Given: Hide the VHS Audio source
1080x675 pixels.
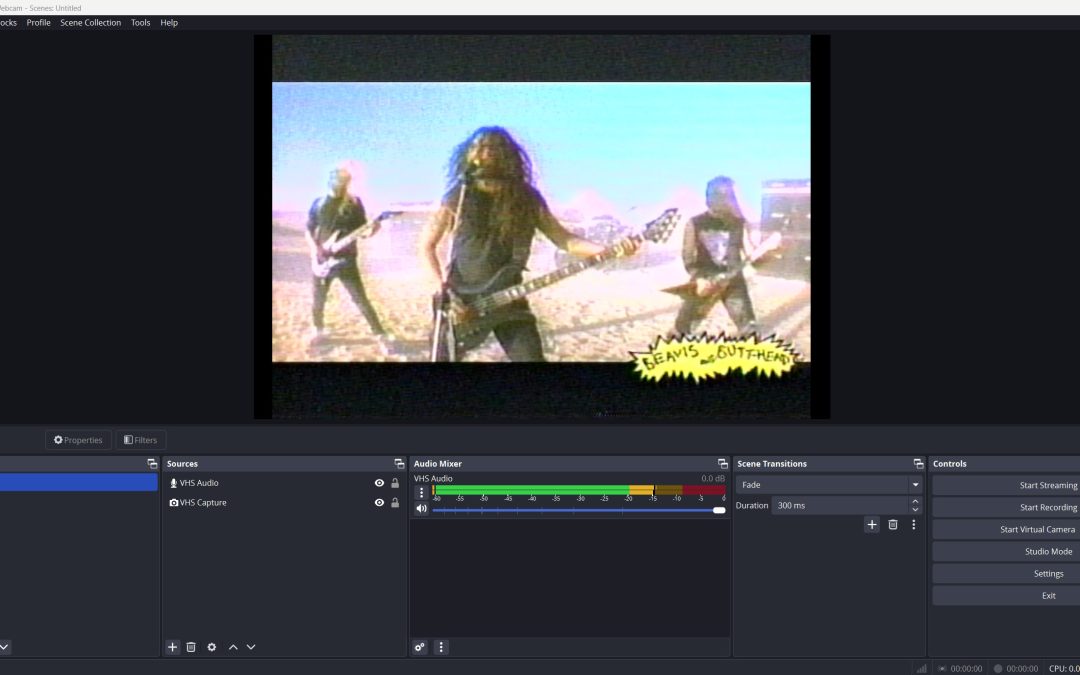Looking at the screenshot, I should coord(379,483).
